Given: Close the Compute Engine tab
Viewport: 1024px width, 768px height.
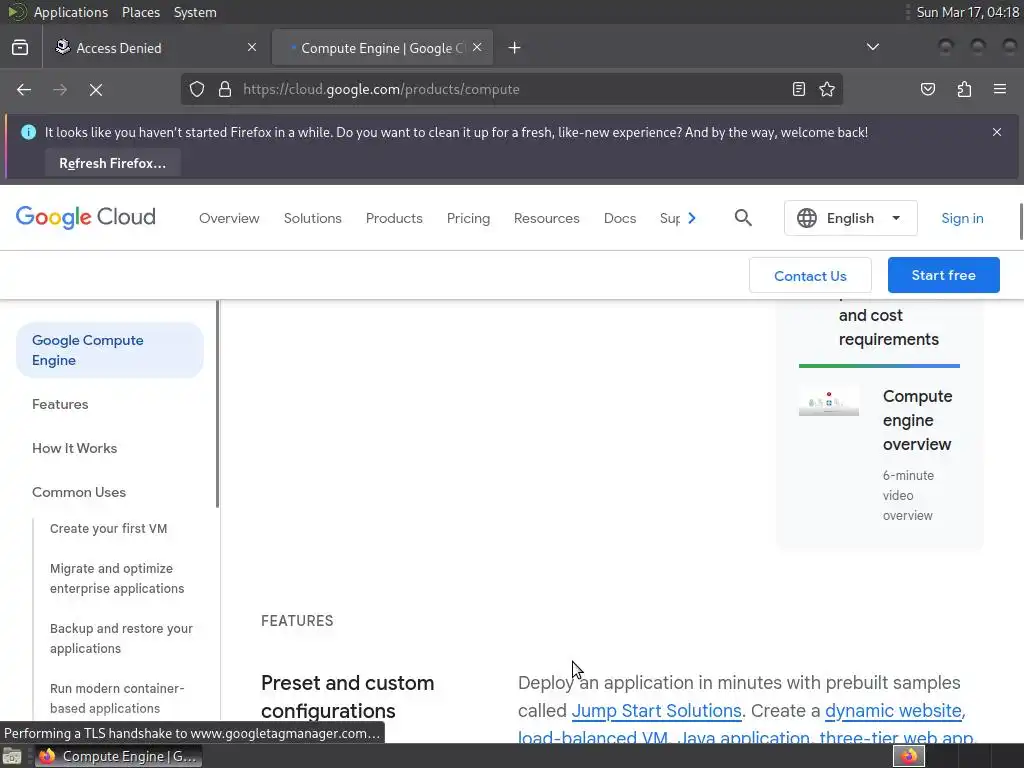Looking at the screenshot, I should pyautogui.click(x=477, y=47).
